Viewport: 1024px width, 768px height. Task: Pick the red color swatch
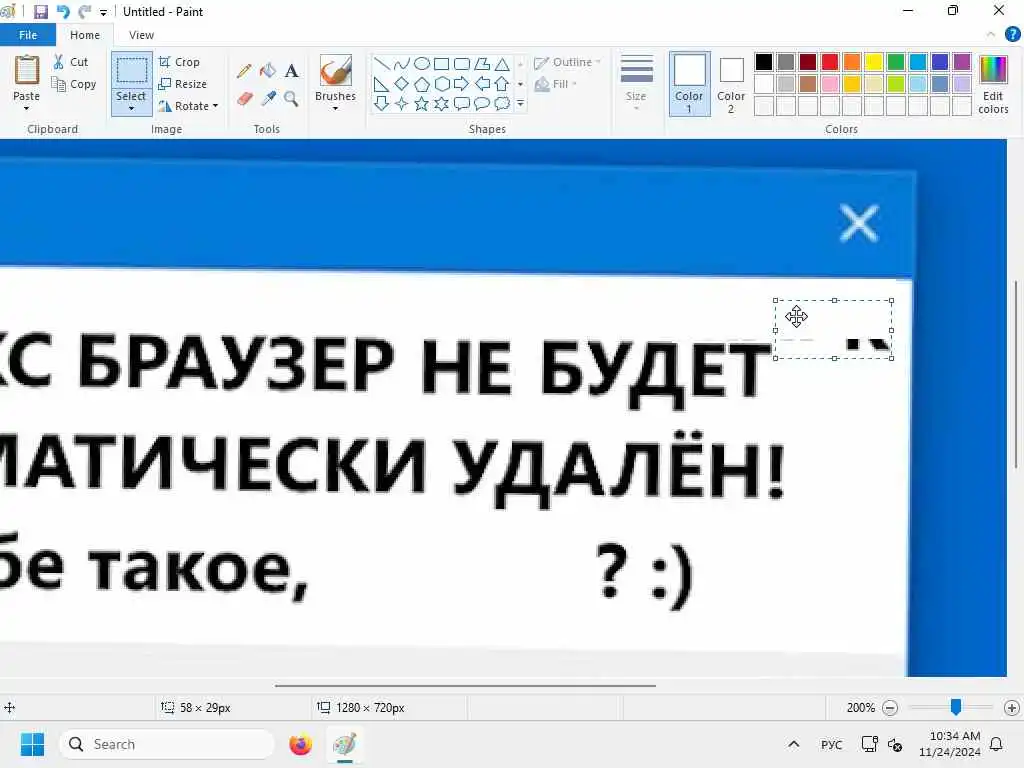(x=829, y=62)
